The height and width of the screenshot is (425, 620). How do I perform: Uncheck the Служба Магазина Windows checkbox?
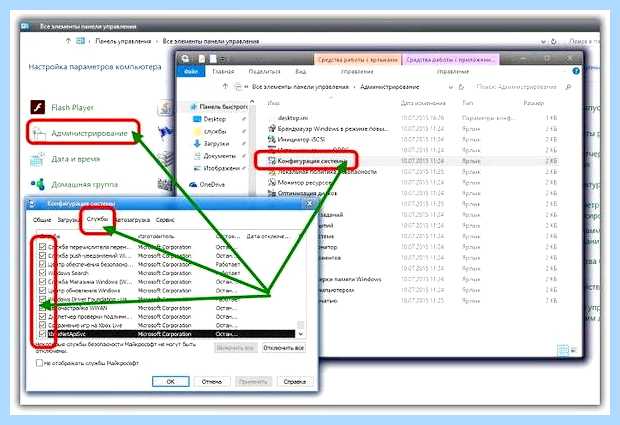pos(43,281)
